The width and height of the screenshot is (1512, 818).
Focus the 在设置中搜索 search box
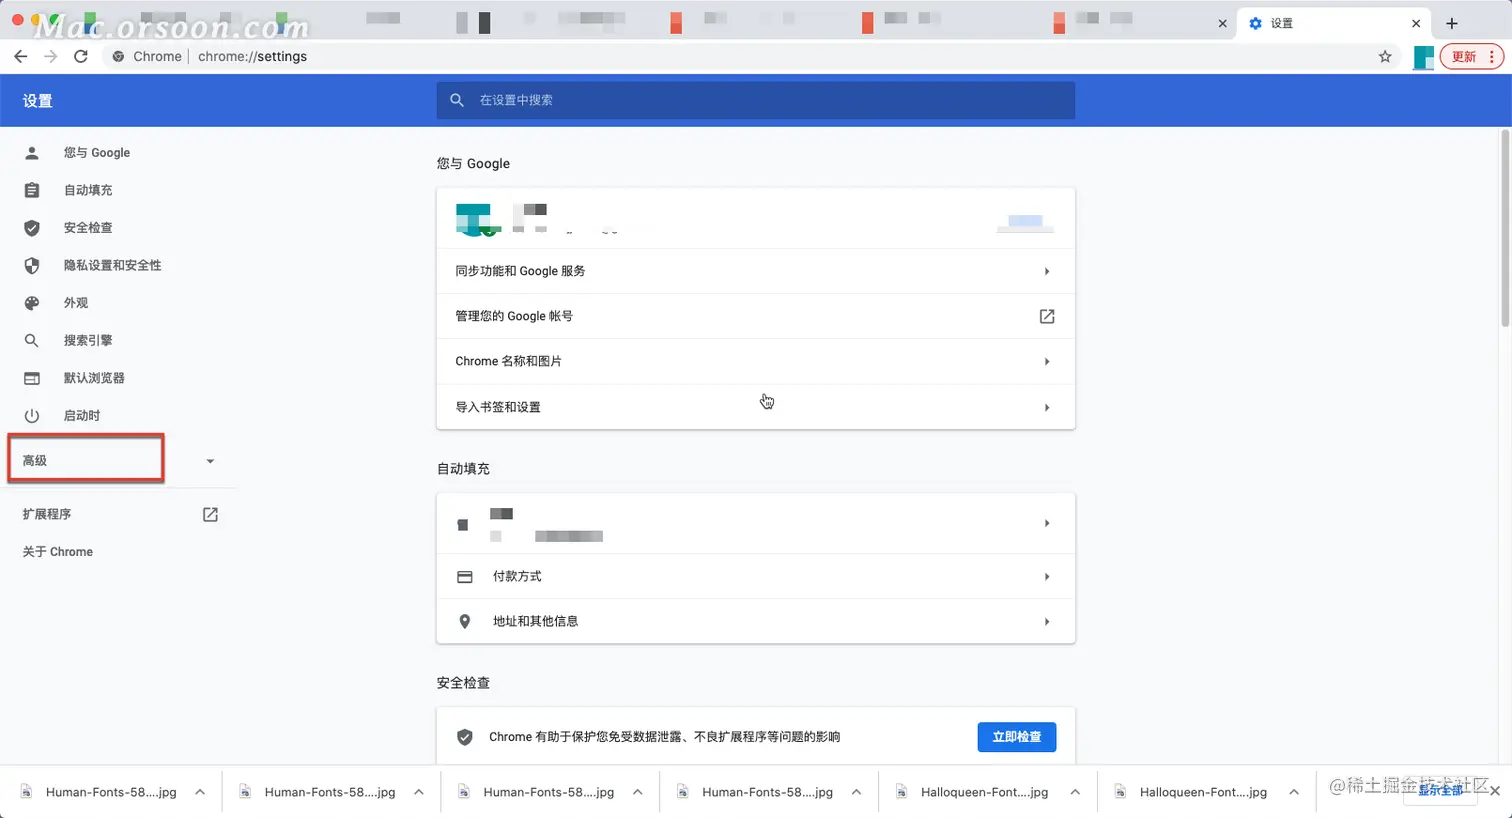coord(755,100)
